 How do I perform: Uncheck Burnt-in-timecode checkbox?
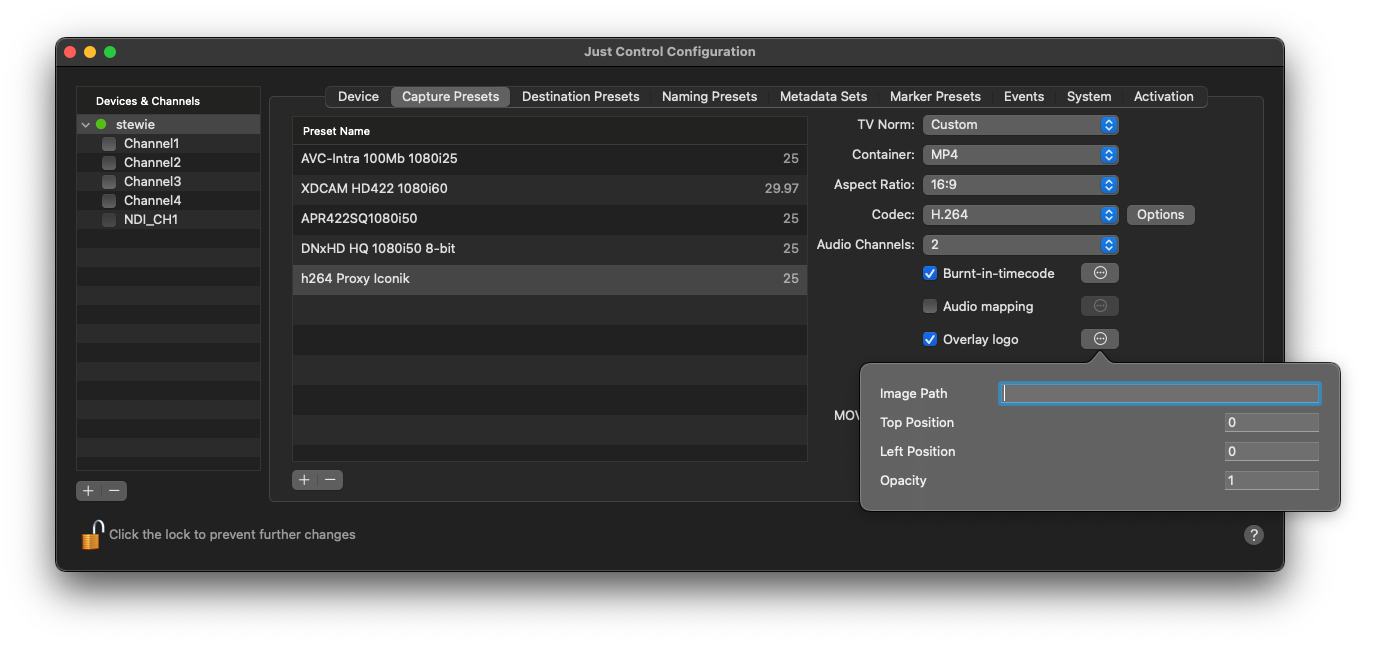[930, 273]
